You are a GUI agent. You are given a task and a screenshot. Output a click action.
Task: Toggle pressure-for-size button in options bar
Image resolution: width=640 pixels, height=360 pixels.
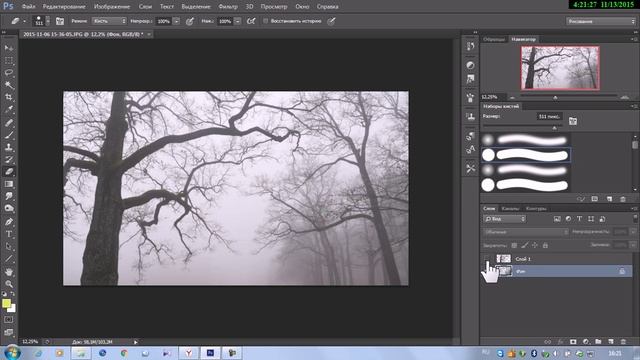[331, 21]
